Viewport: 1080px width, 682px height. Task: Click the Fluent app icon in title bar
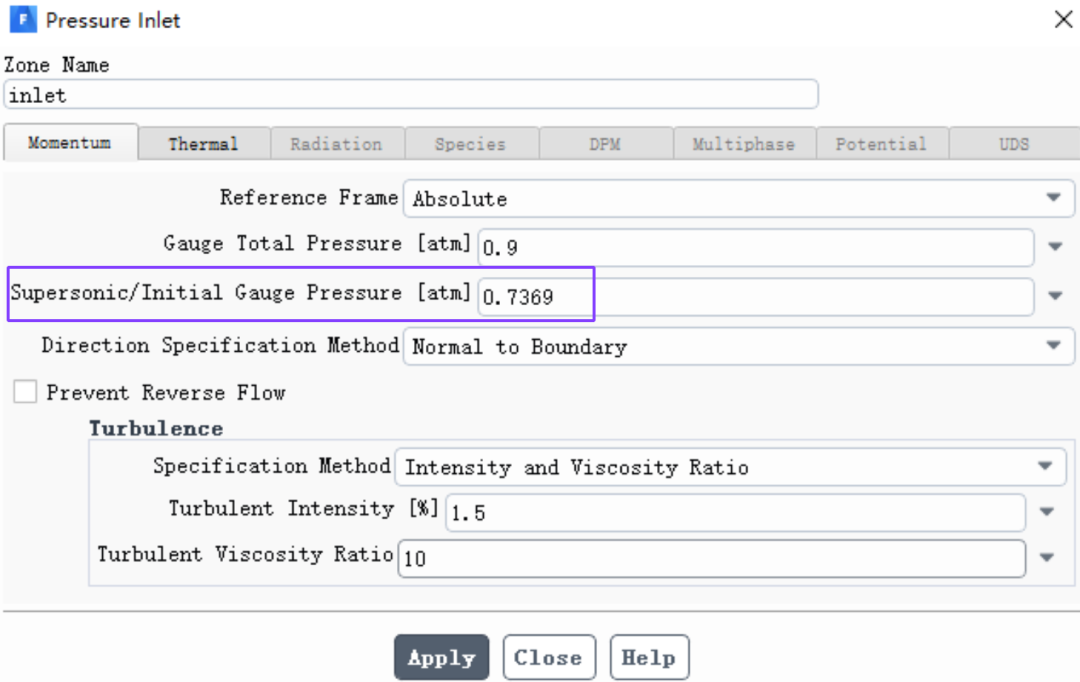pos(23,19)
